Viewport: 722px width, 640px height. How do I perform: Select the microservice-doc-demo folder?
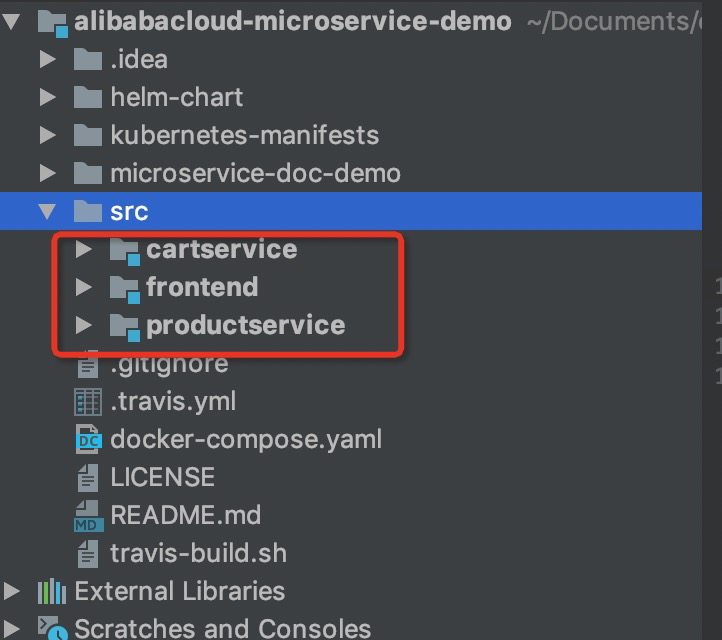pyautogui.click(x=255, y=174)
